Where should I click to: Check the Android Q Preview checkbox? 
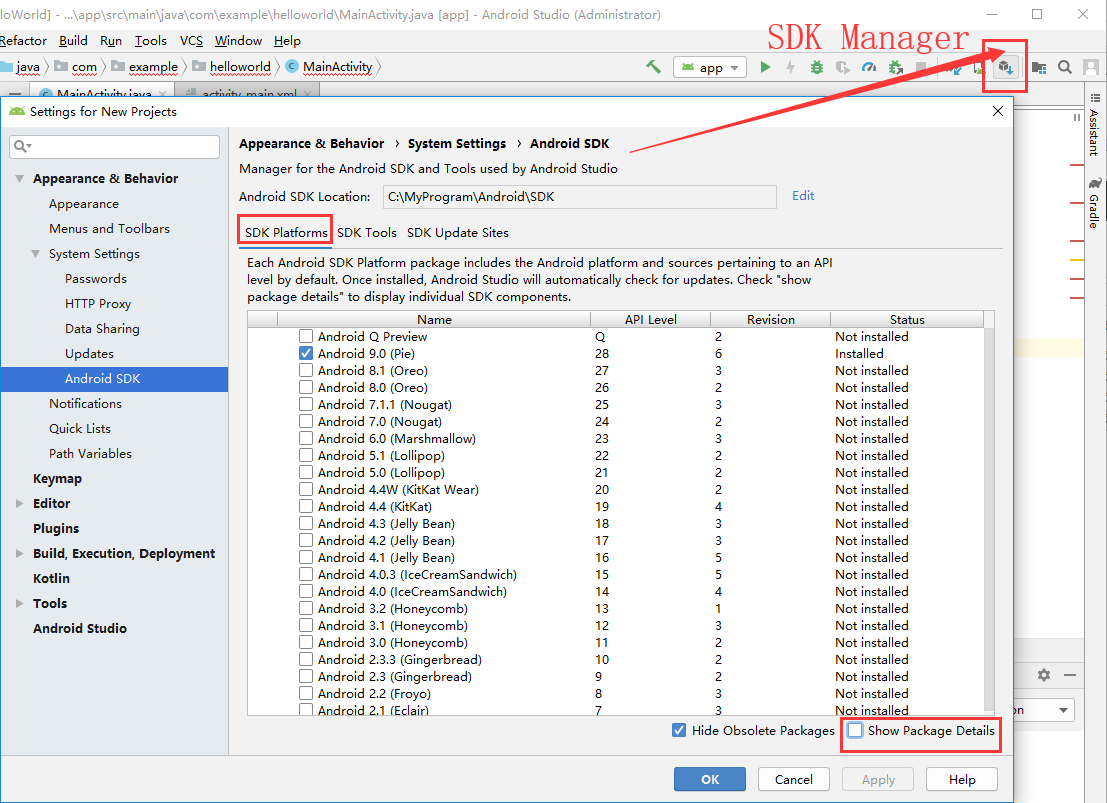(306, 336)
